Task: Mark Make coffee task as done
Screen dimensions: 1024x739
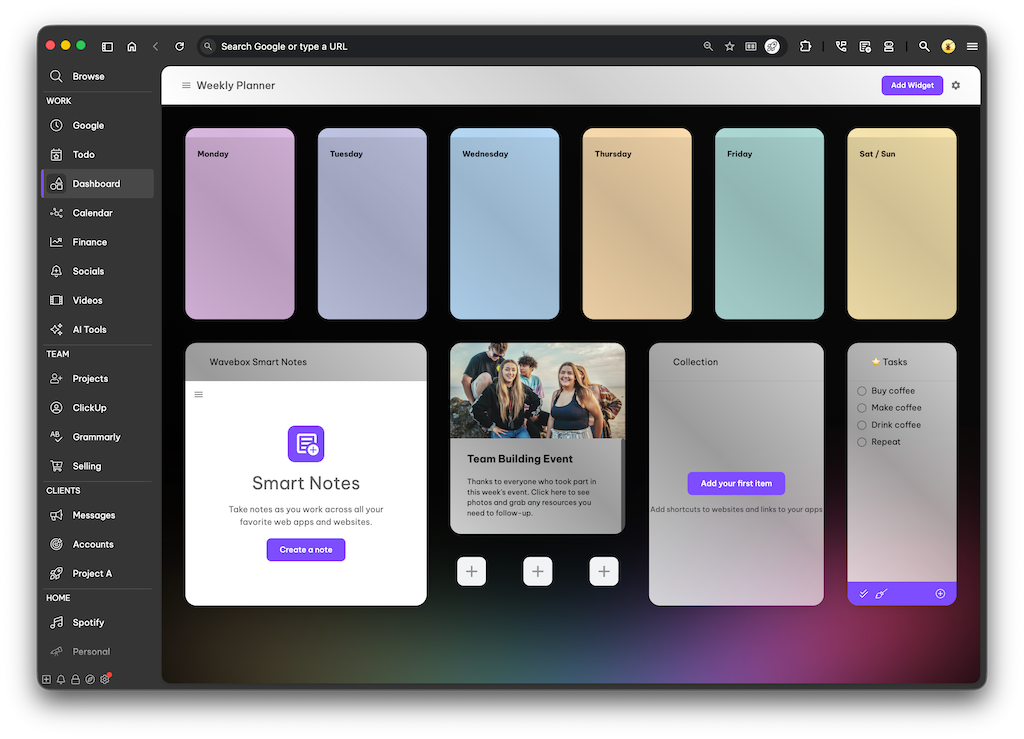Action: (x=862, y=408)
